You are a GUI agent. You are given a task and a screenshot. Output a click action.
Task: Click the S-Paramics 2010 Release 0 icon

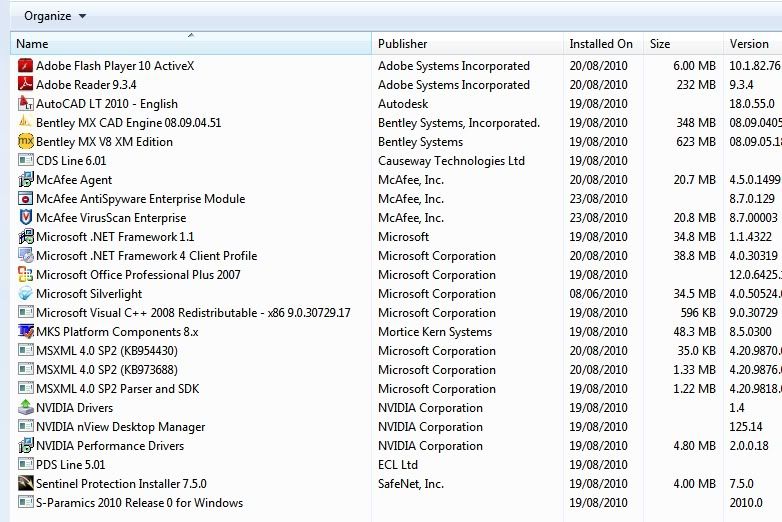[x=25, y=502]
